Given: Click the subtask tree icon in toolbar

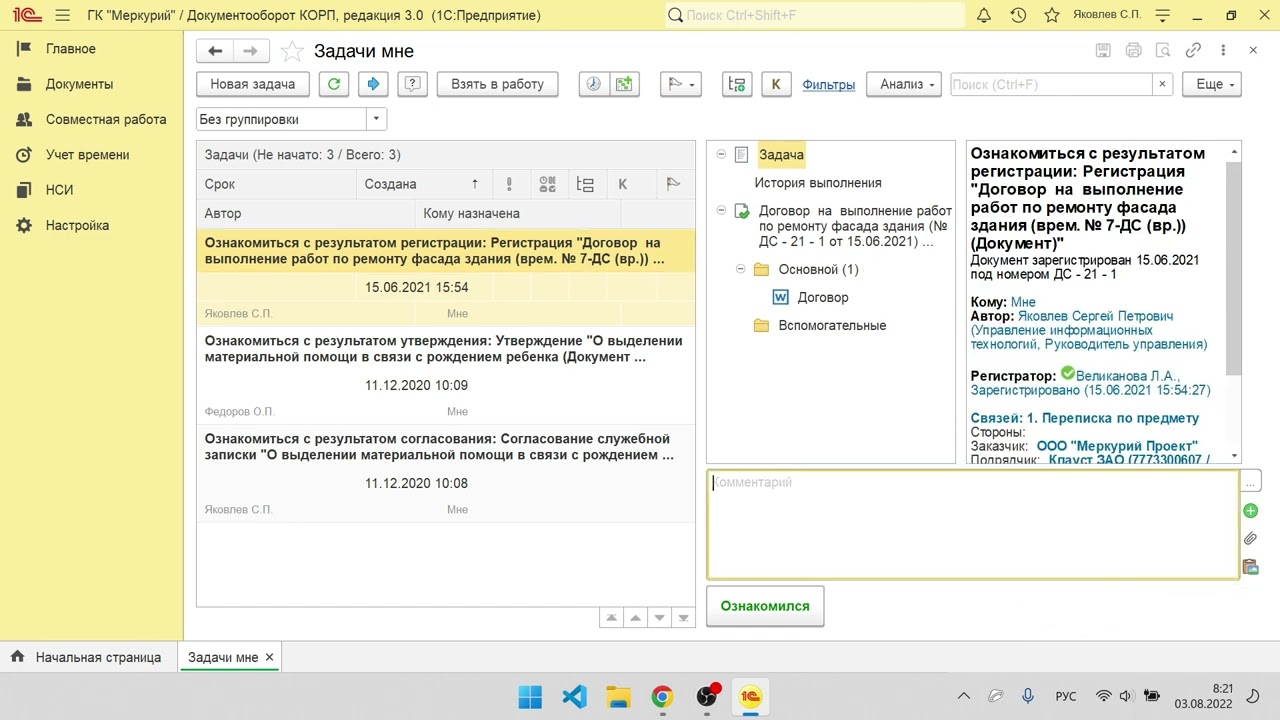Looking at the screenshot, I should coord(737,84).
